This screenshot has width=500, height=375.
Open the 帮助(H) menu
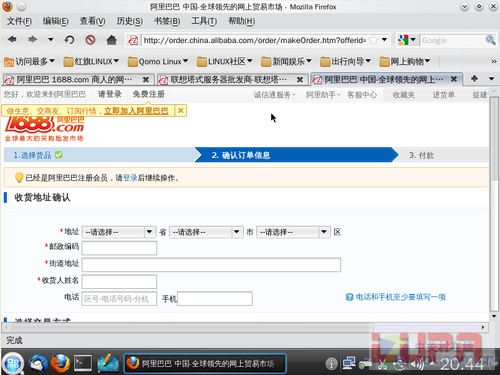click(241, 21)
